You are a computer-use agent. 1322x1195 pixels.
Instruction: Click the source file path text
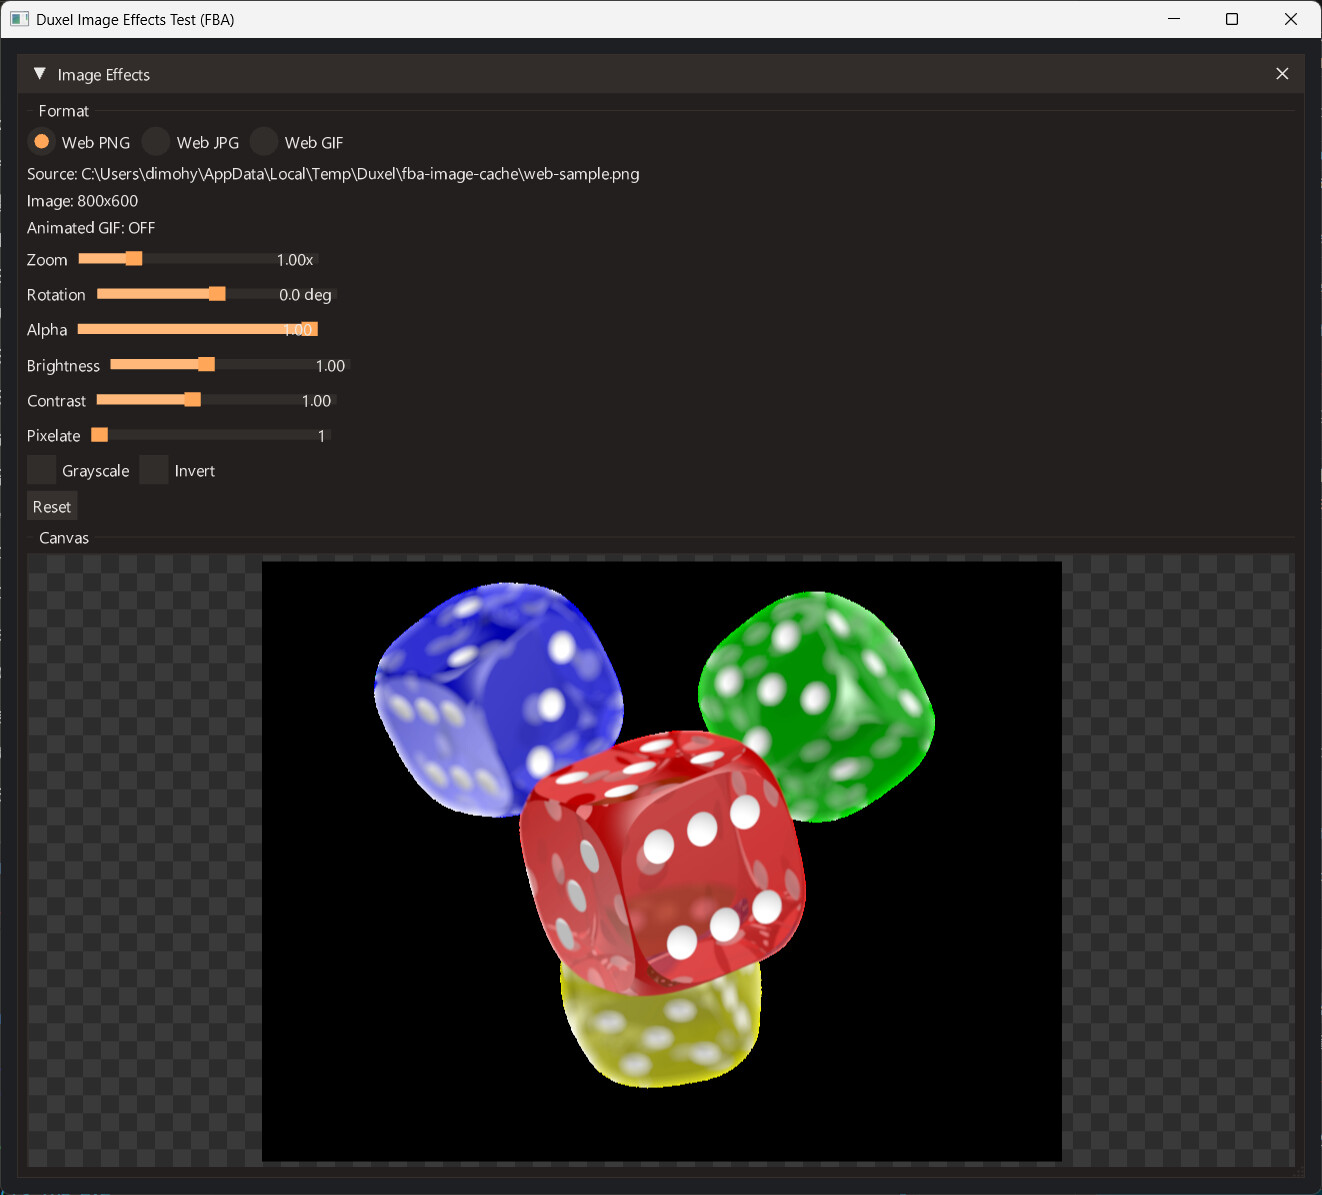(x=333, y=174)
